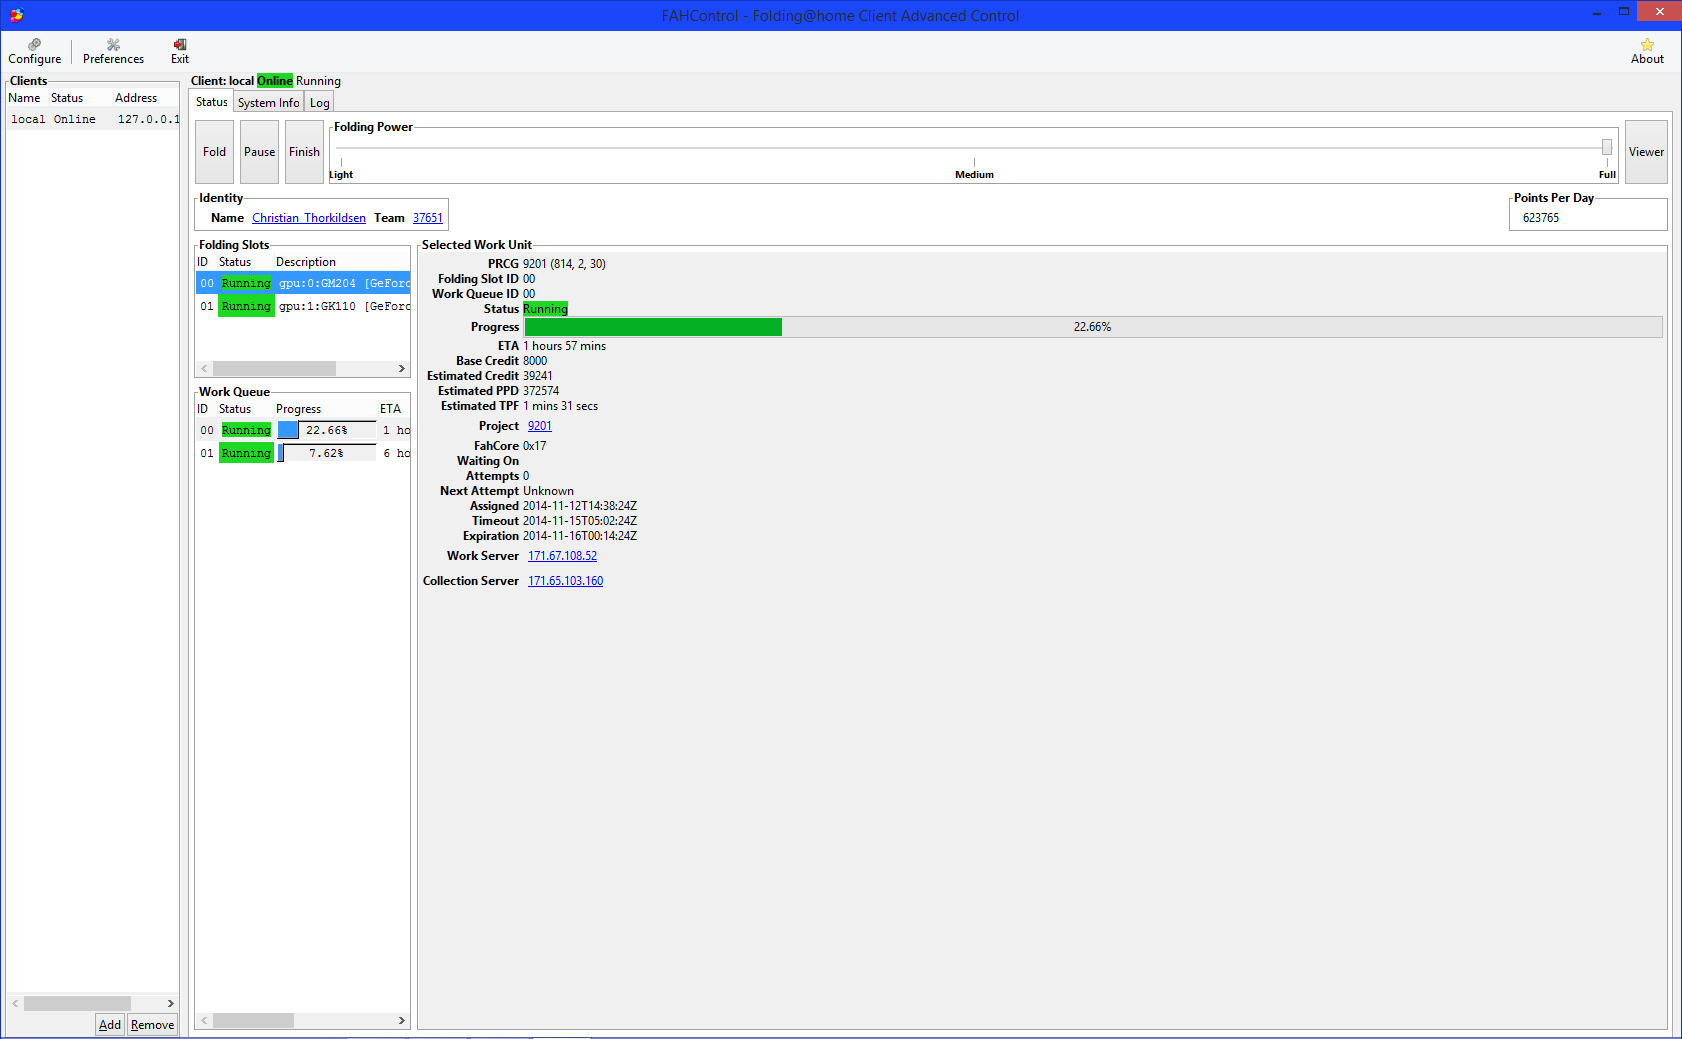Select the local client row
This screenshot has width=1682, height=1039.
coord(93,119)
